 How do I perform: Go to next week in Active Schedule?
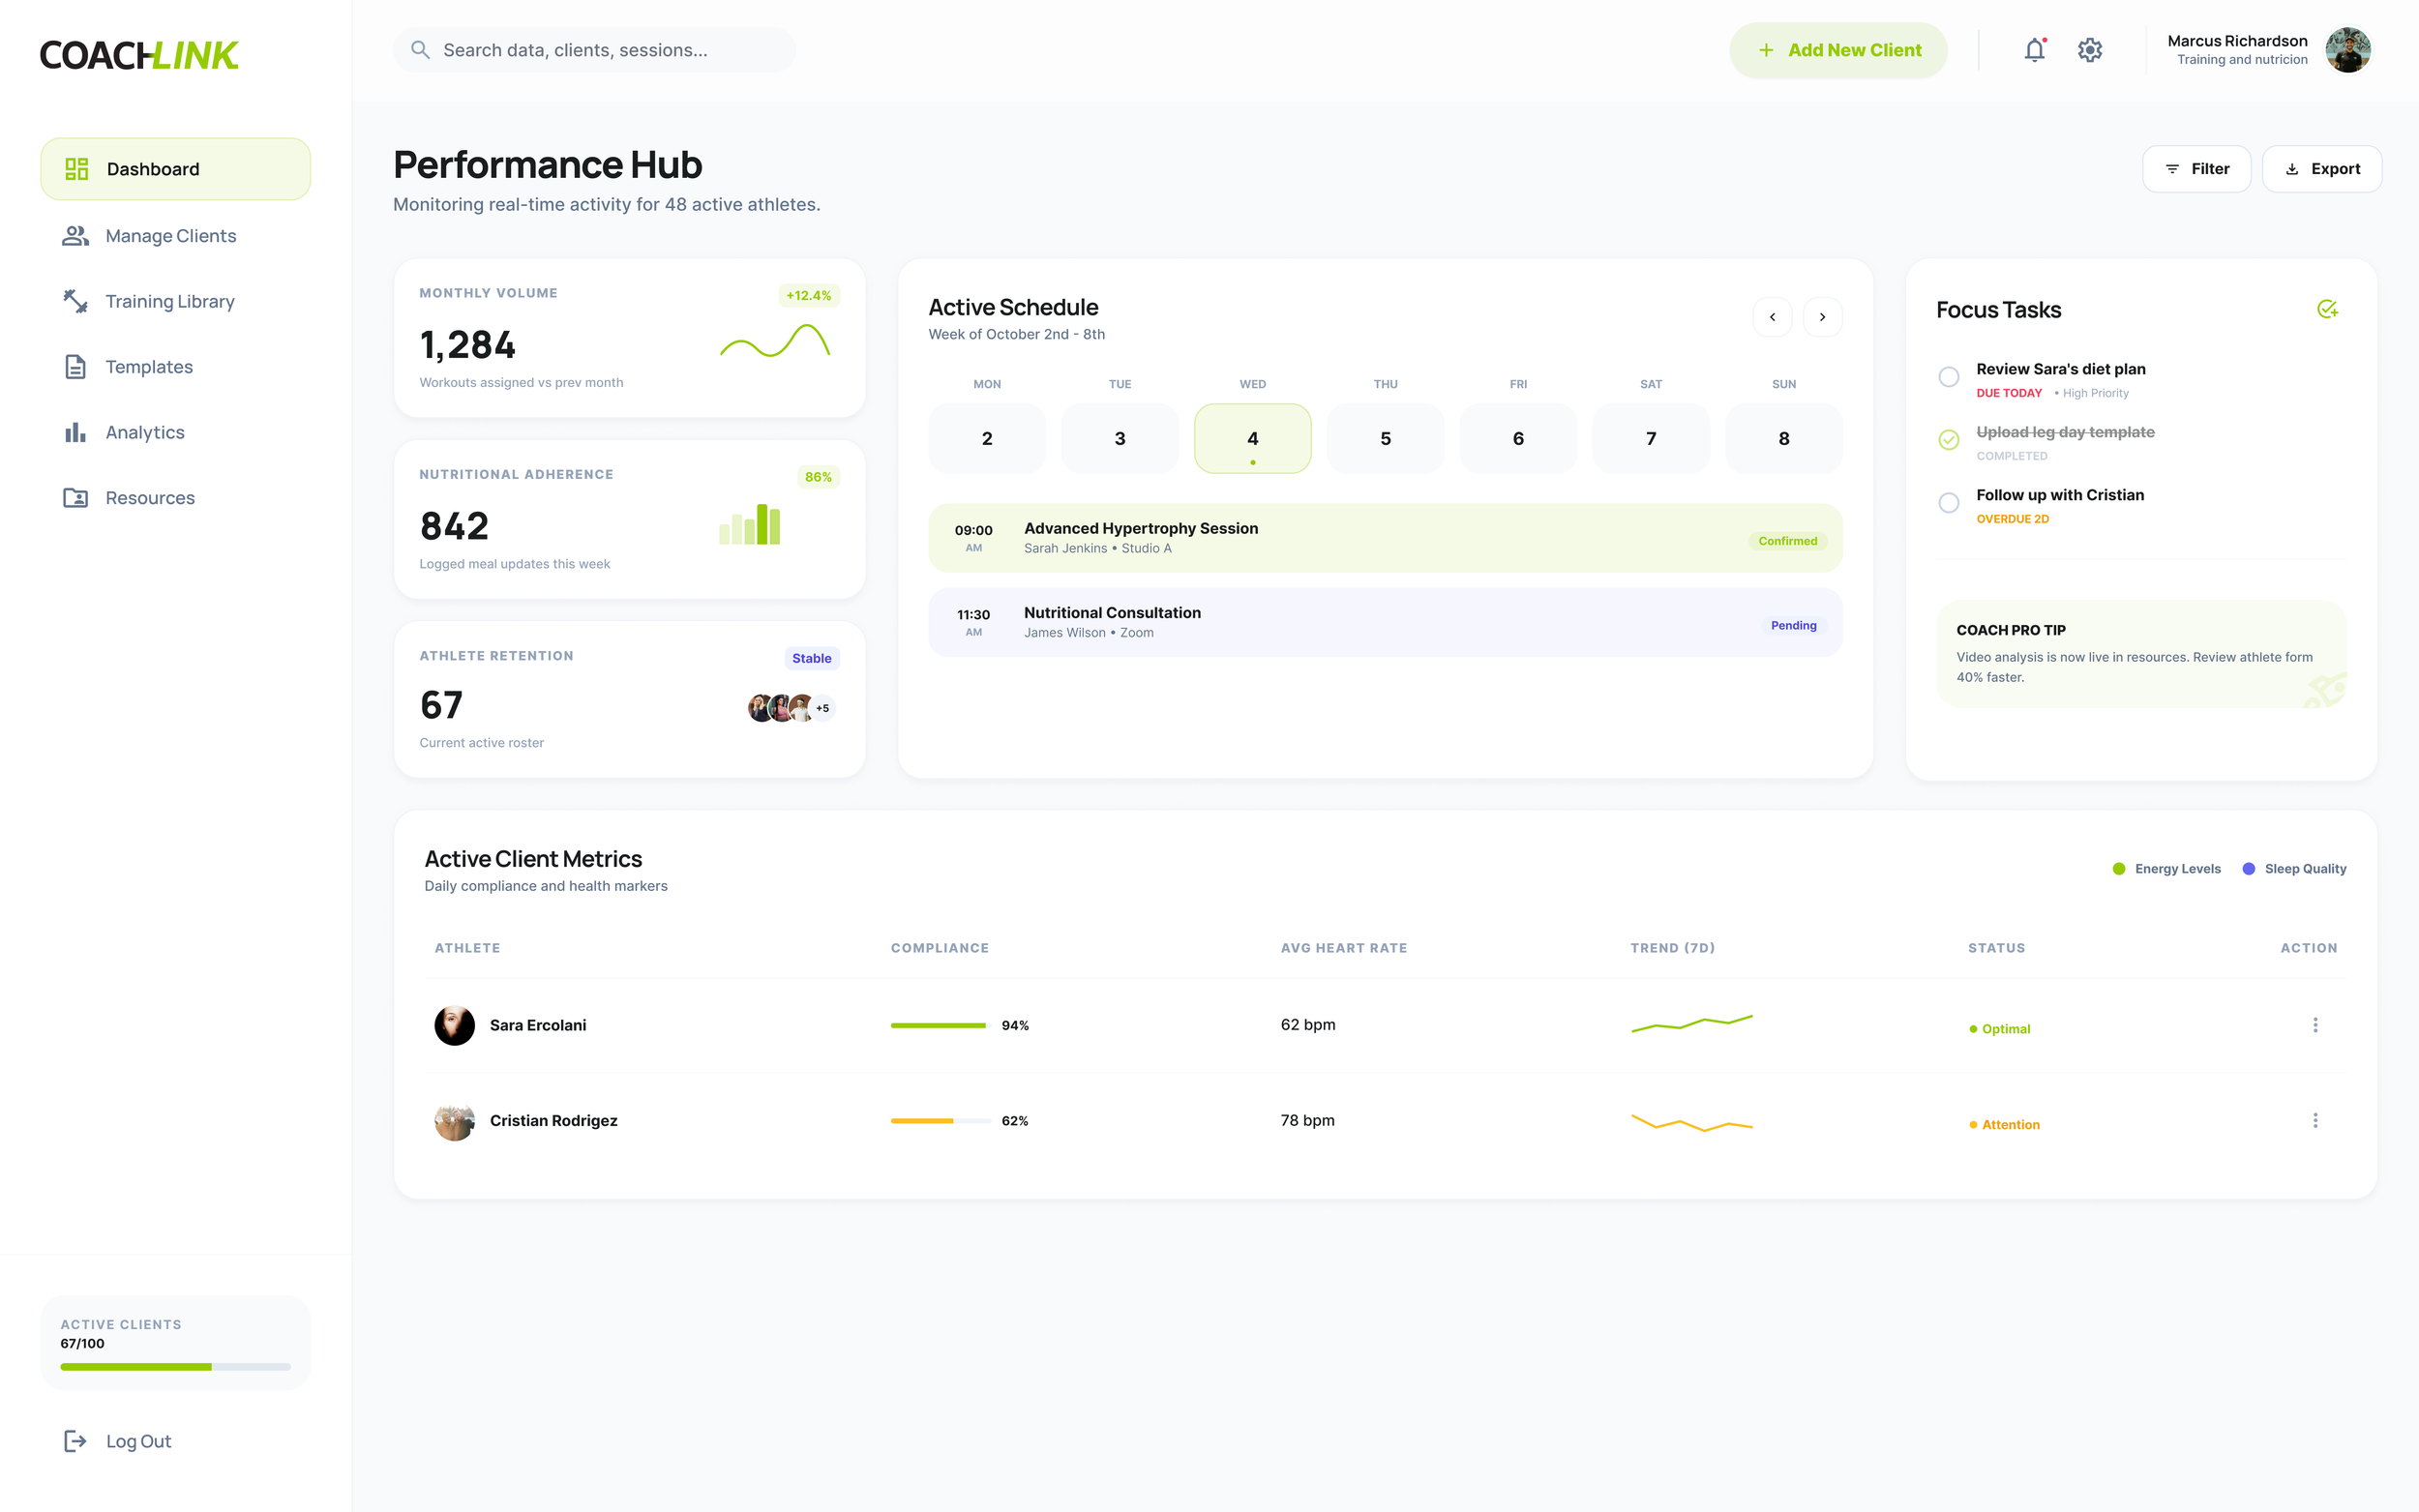point(1822,317)
